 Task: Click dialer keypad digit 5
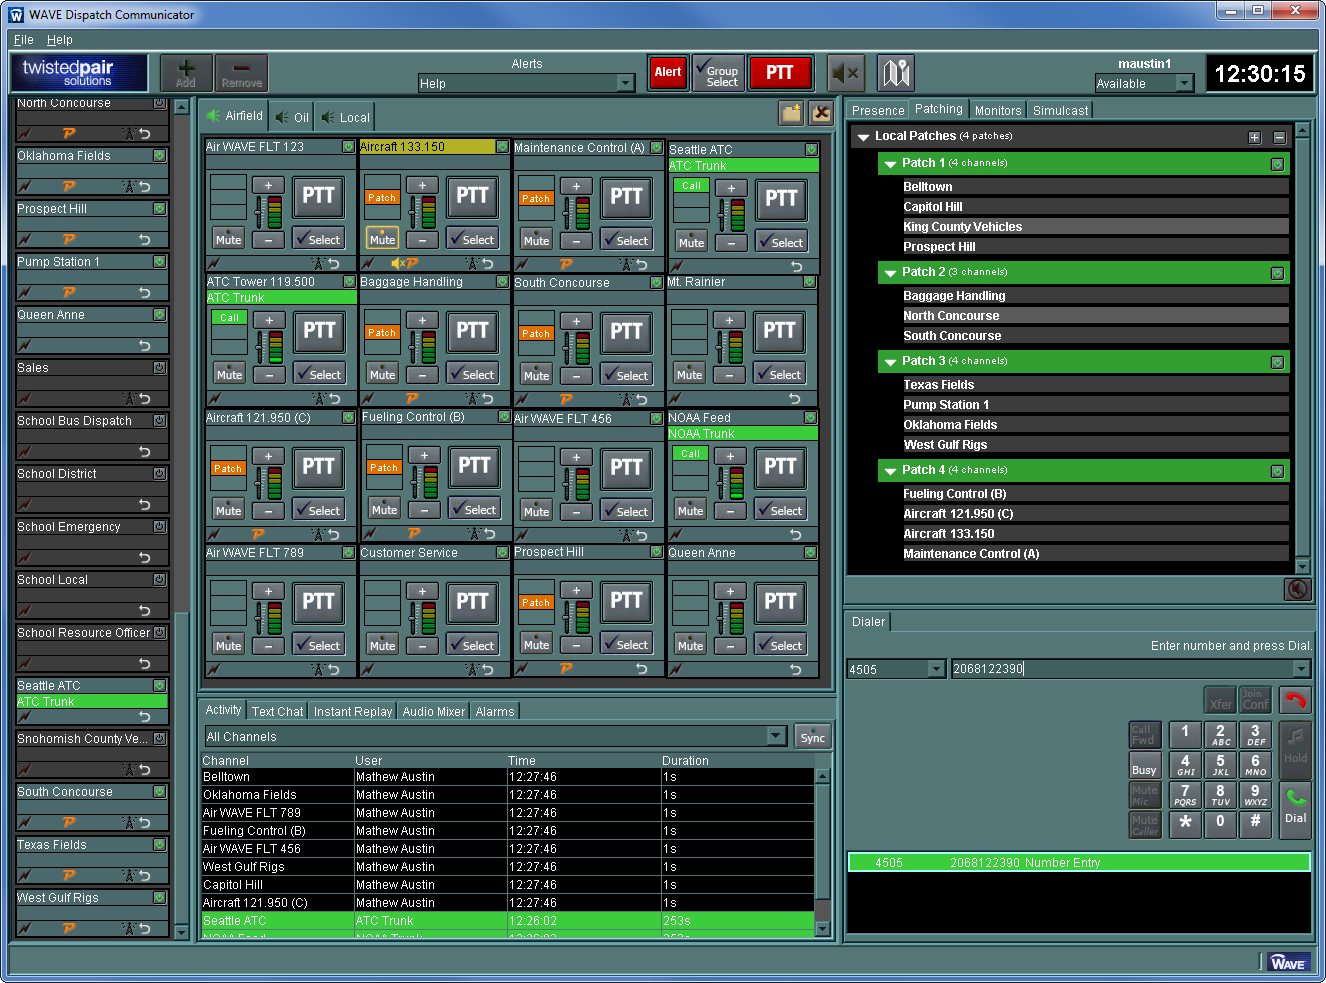pos(1221,765)
